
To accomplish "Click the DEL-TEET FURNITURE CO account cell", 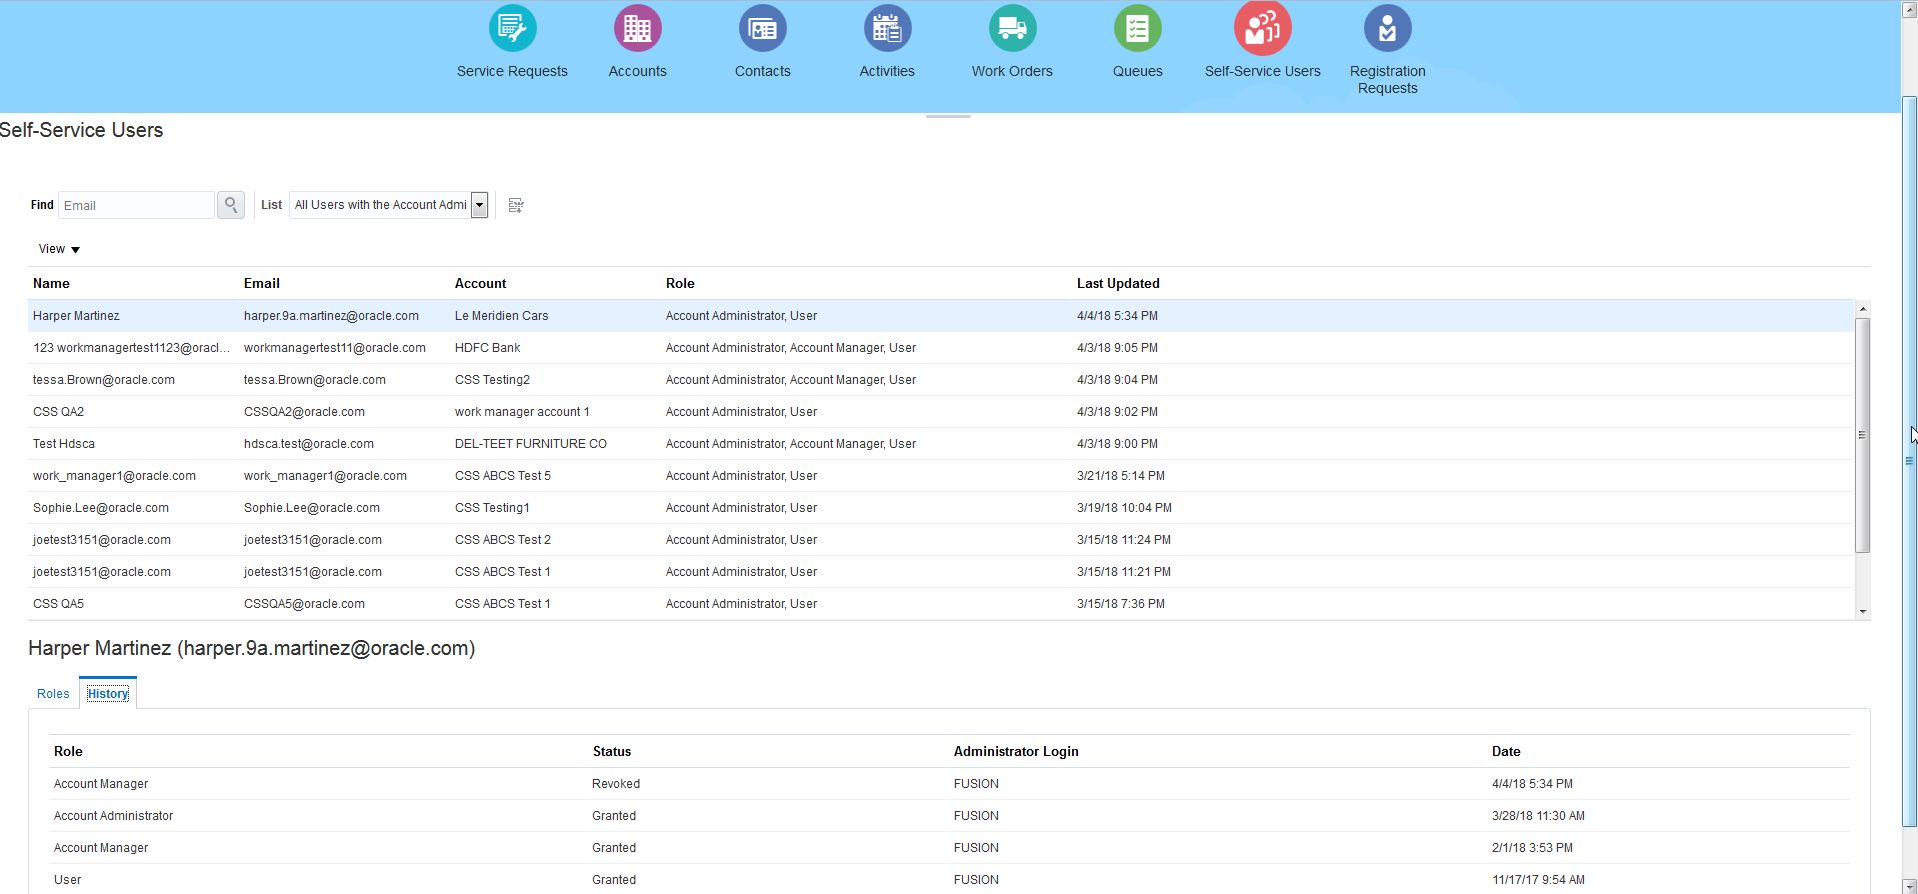I will tap(531, 444).
